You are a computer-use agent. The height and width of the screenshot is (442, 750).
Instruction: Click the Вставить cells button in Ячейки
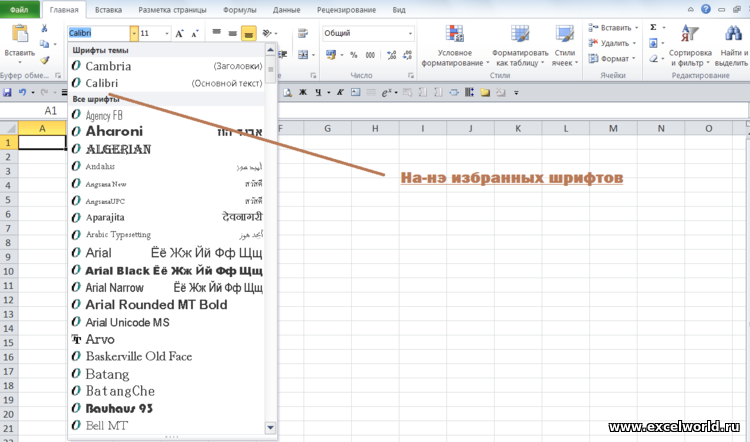coord(613,28)
